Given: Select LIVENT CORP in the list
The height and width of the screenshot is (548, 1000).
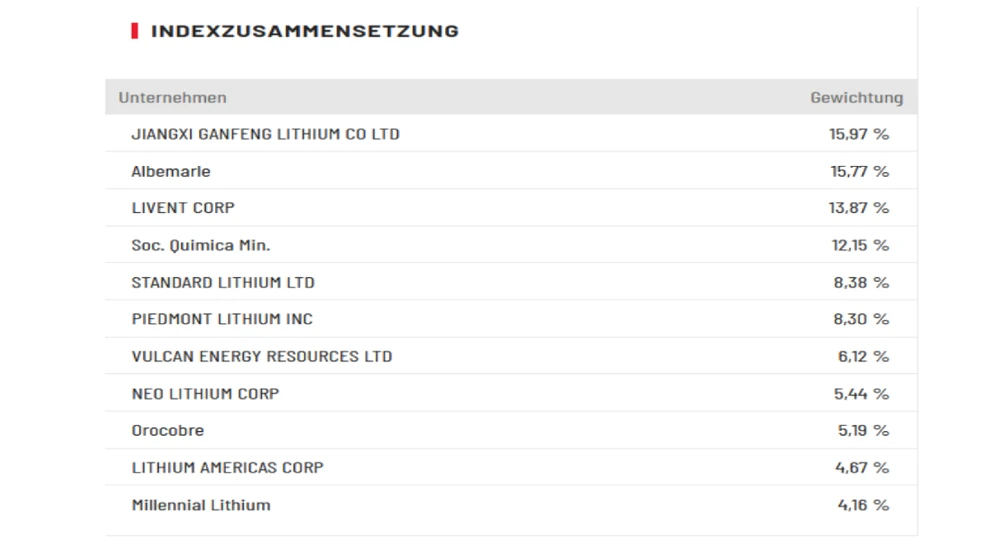Looking at the screenshot, I should coord(183,208).
